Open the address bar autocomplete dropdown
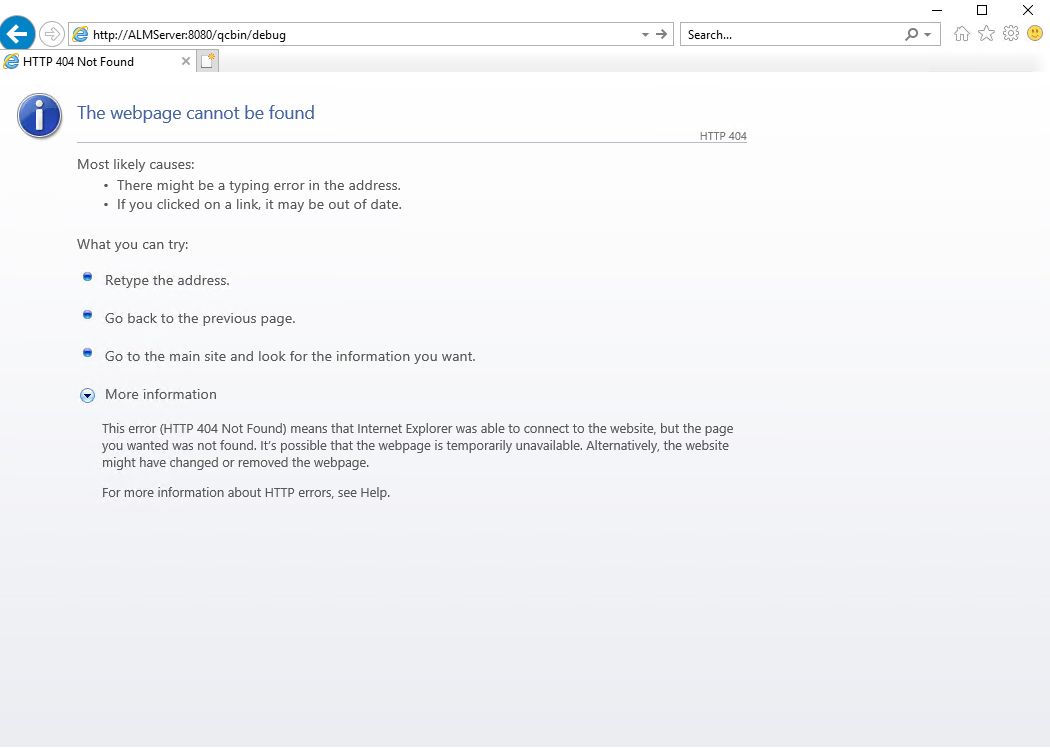Image resolution: width=1050 pixels, height=748 pixels. (x=644, y=33)
